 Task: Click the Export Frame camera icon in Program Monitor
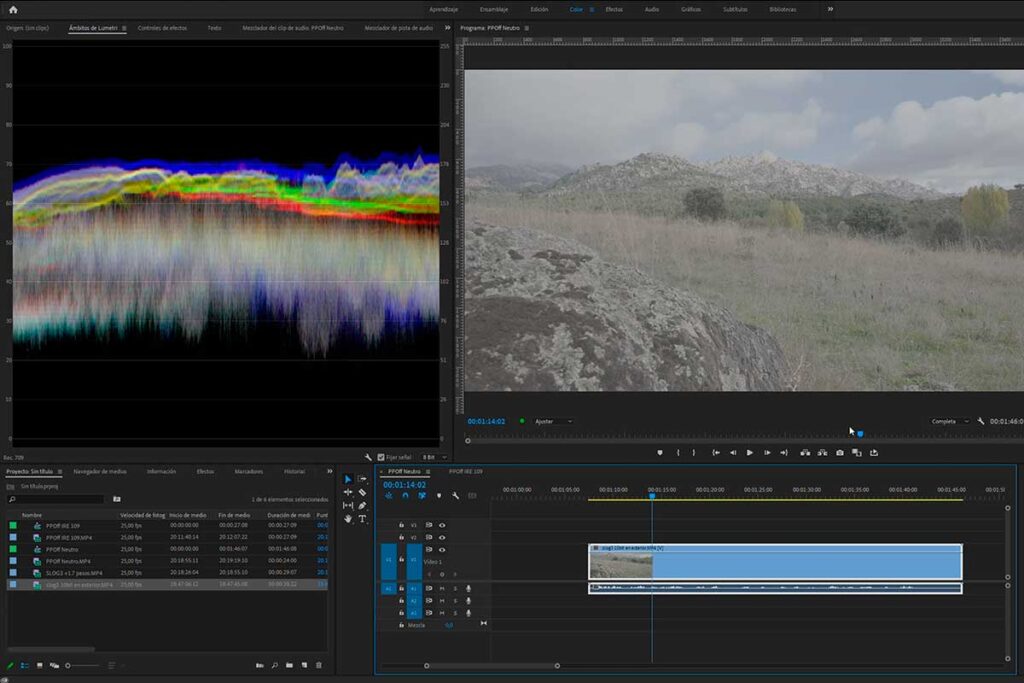pos(839,452)
